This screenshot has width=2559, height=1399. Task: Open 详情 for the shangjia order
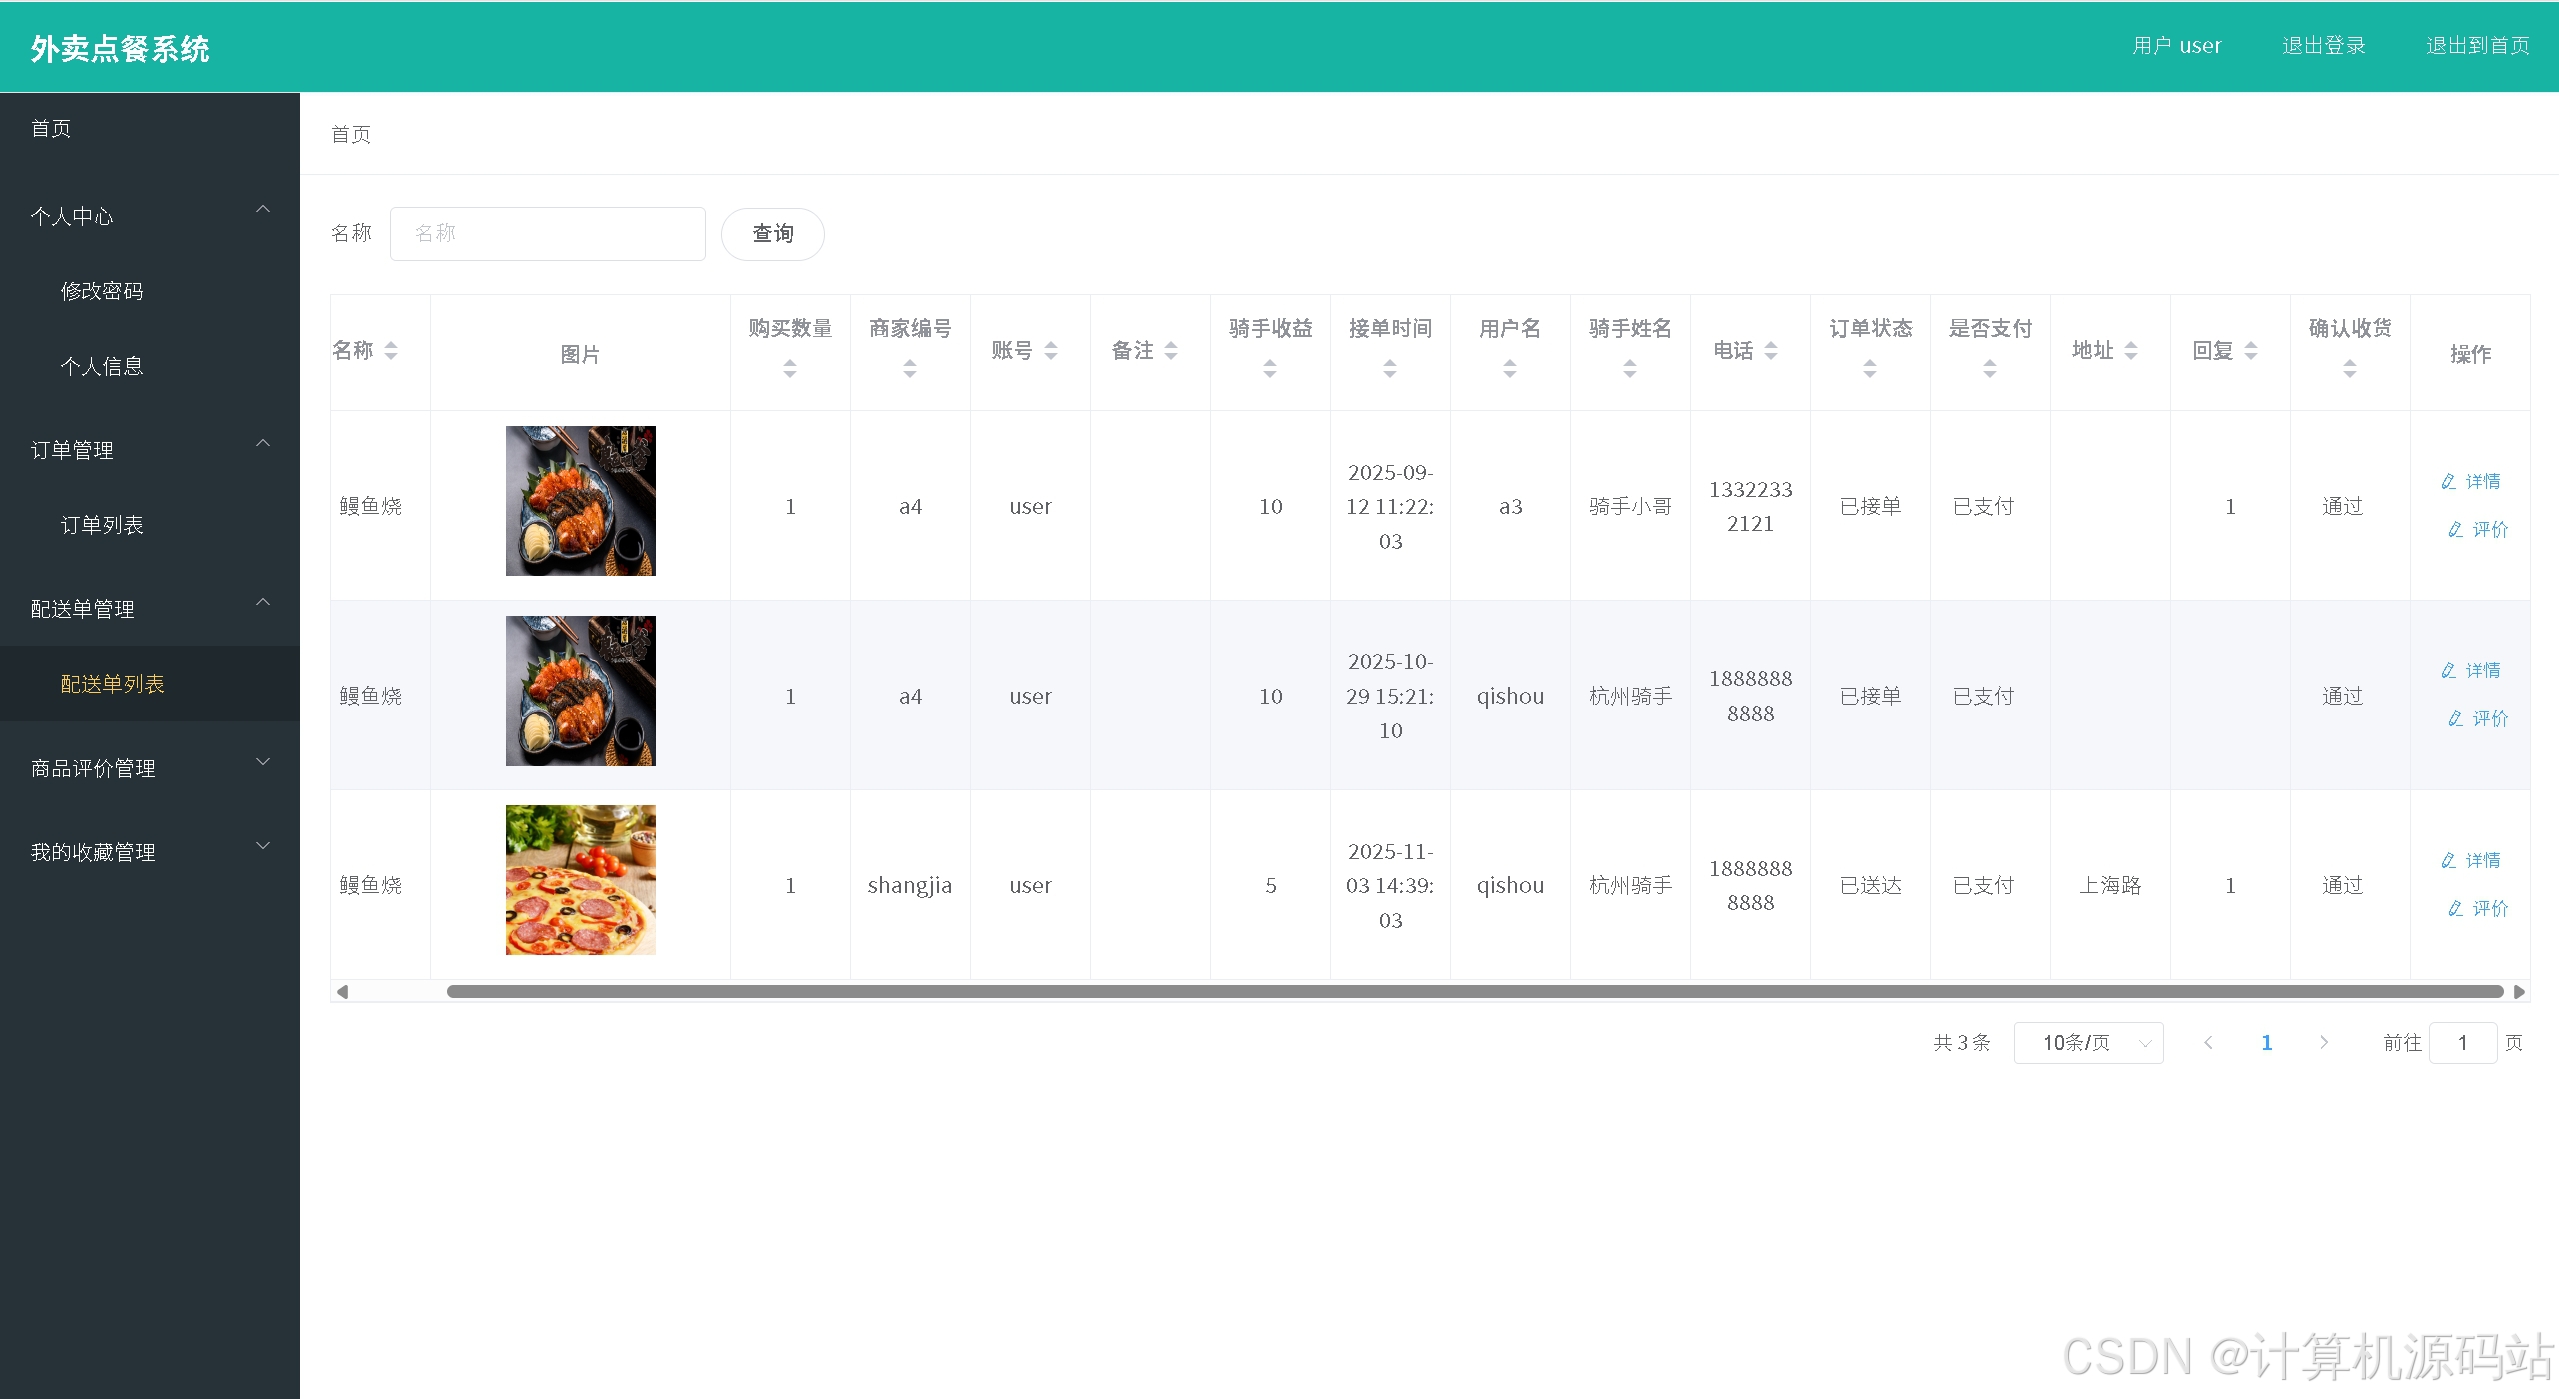(x=2470, y=861)
